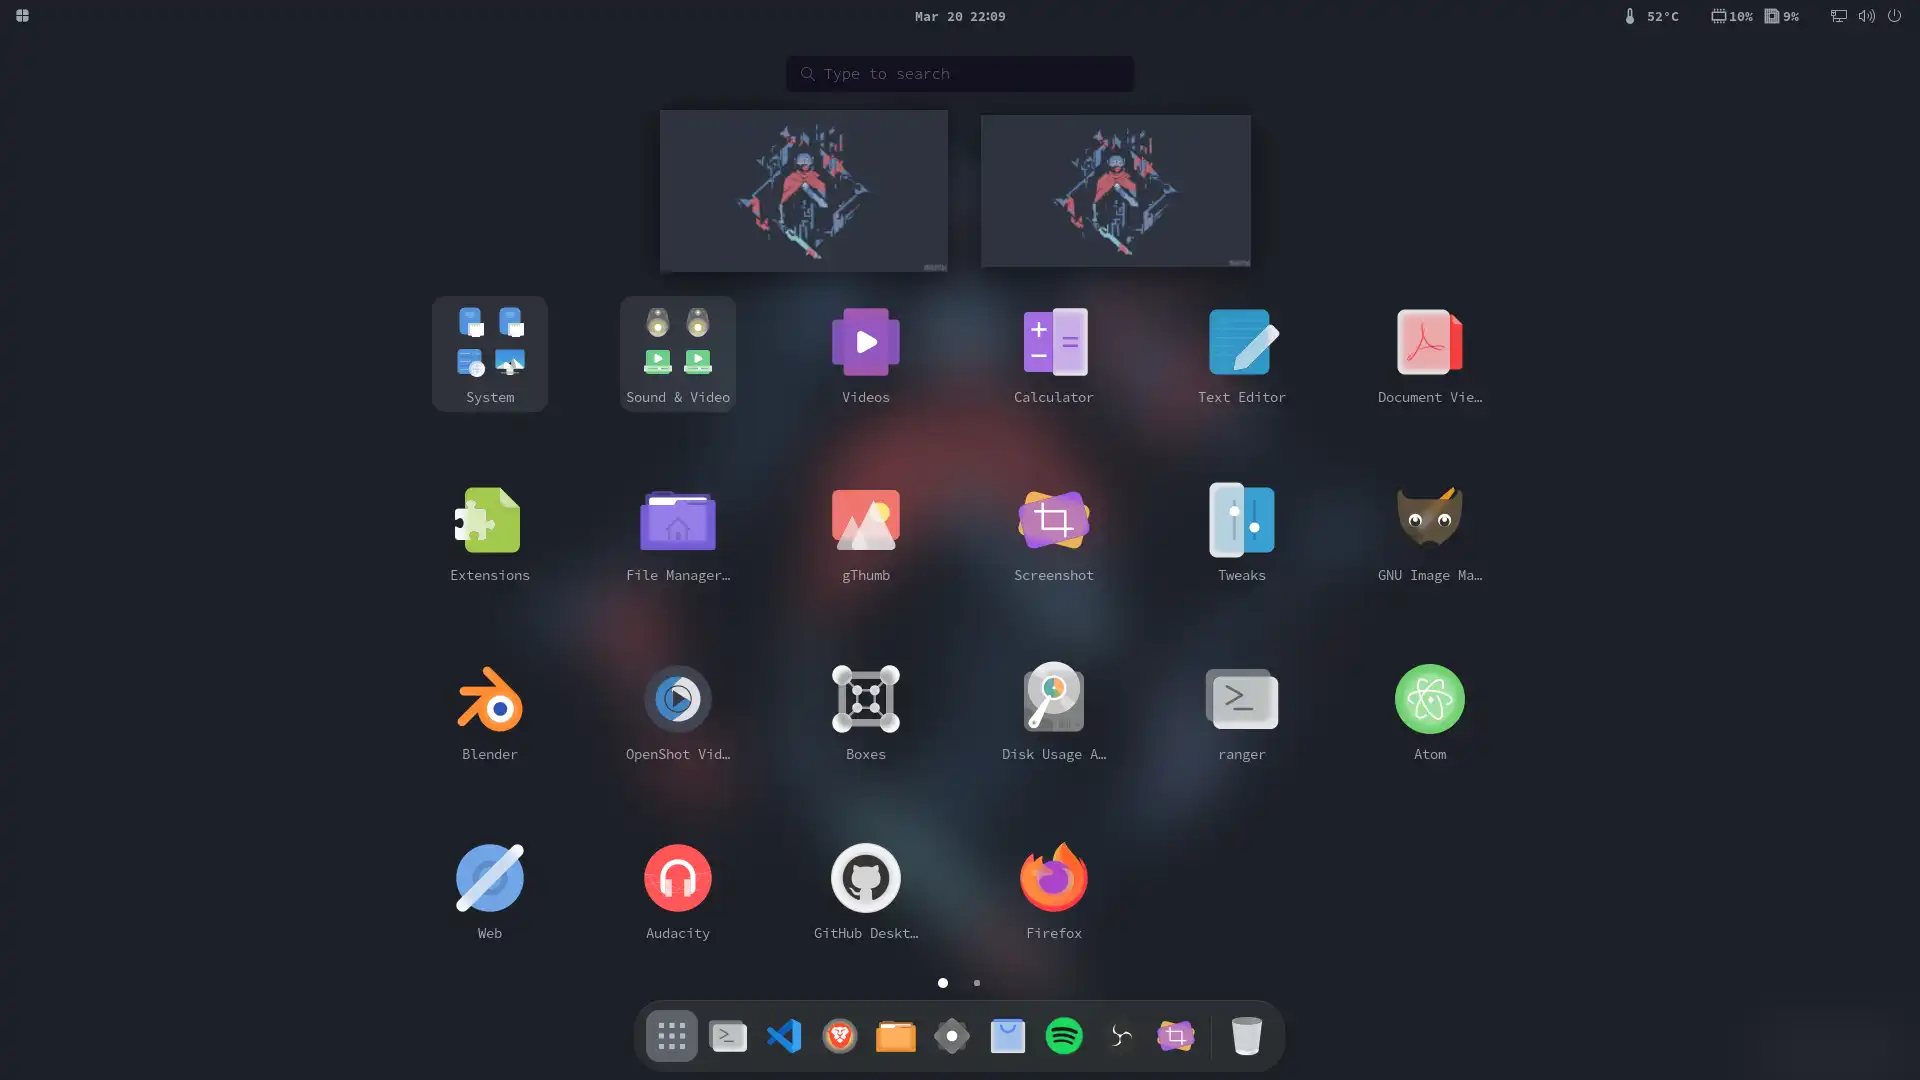Open Blender 3D application
The height and width of the screenshot is (1080, 1920).
489,698
